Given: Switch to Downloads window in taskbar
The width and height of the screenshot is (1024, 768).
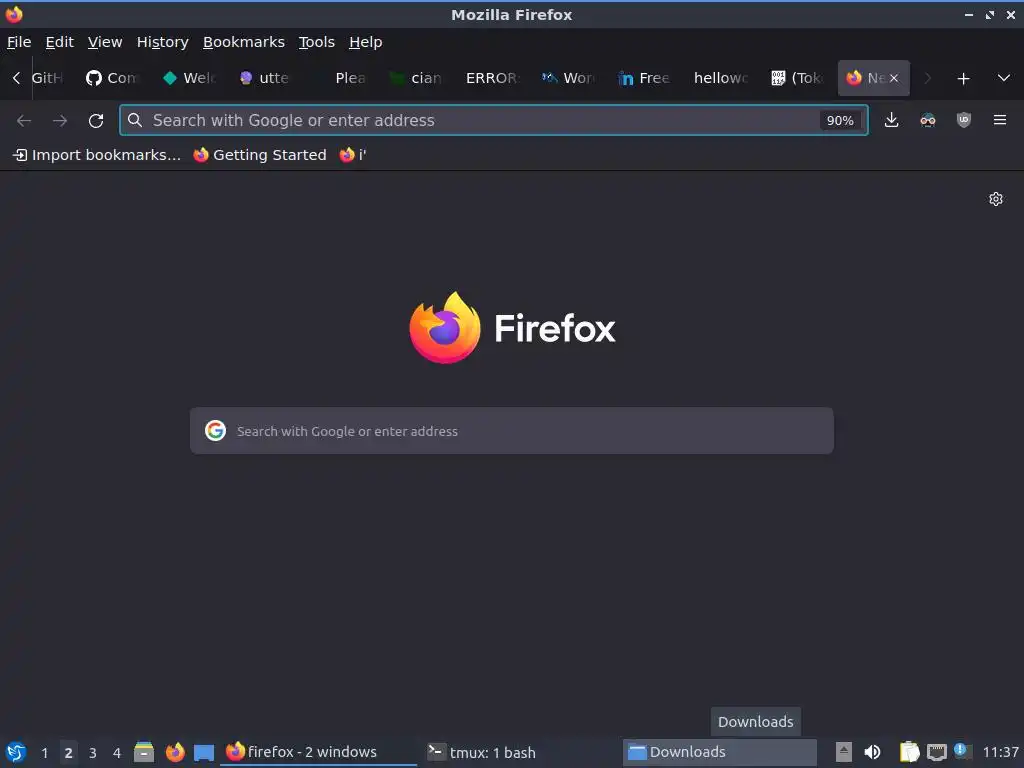Looking at the screenshot, I should 720,752.
